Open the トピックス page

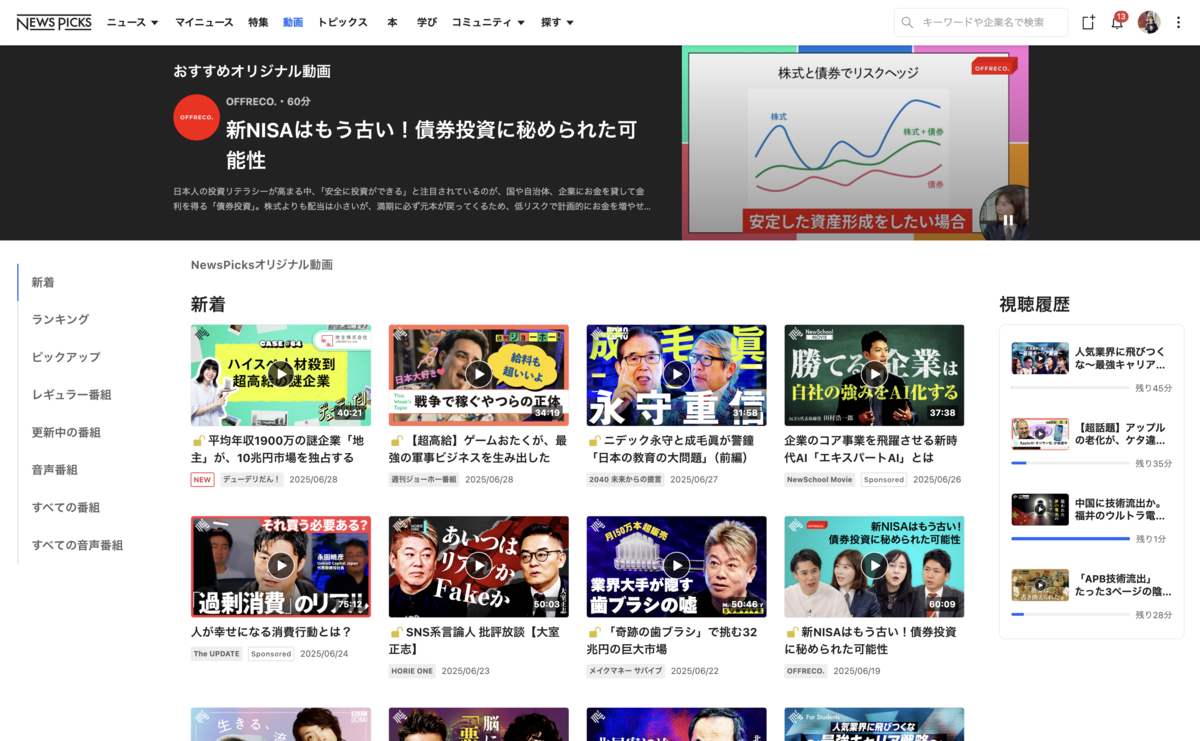pos(342,22)
